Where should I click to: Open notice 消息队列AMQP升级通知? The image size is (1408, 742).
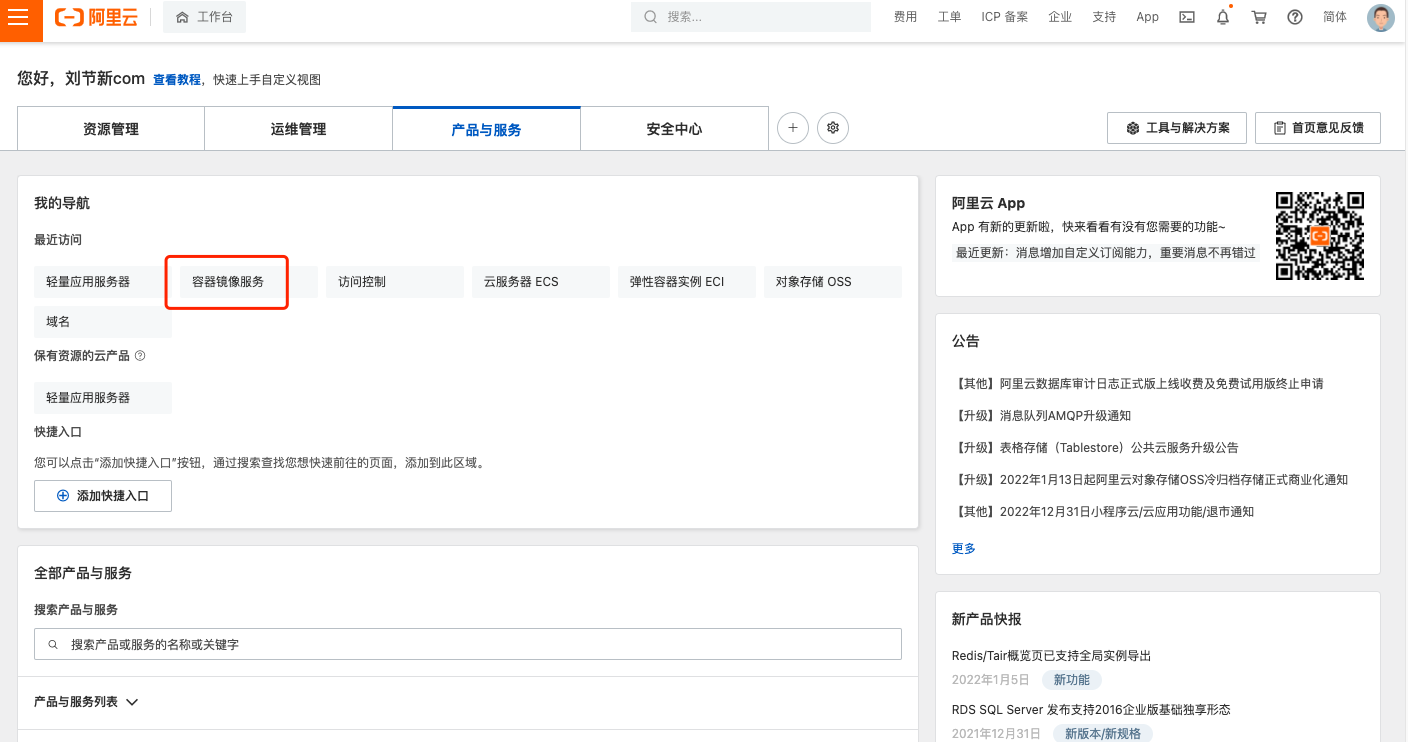click(1043, 416)
